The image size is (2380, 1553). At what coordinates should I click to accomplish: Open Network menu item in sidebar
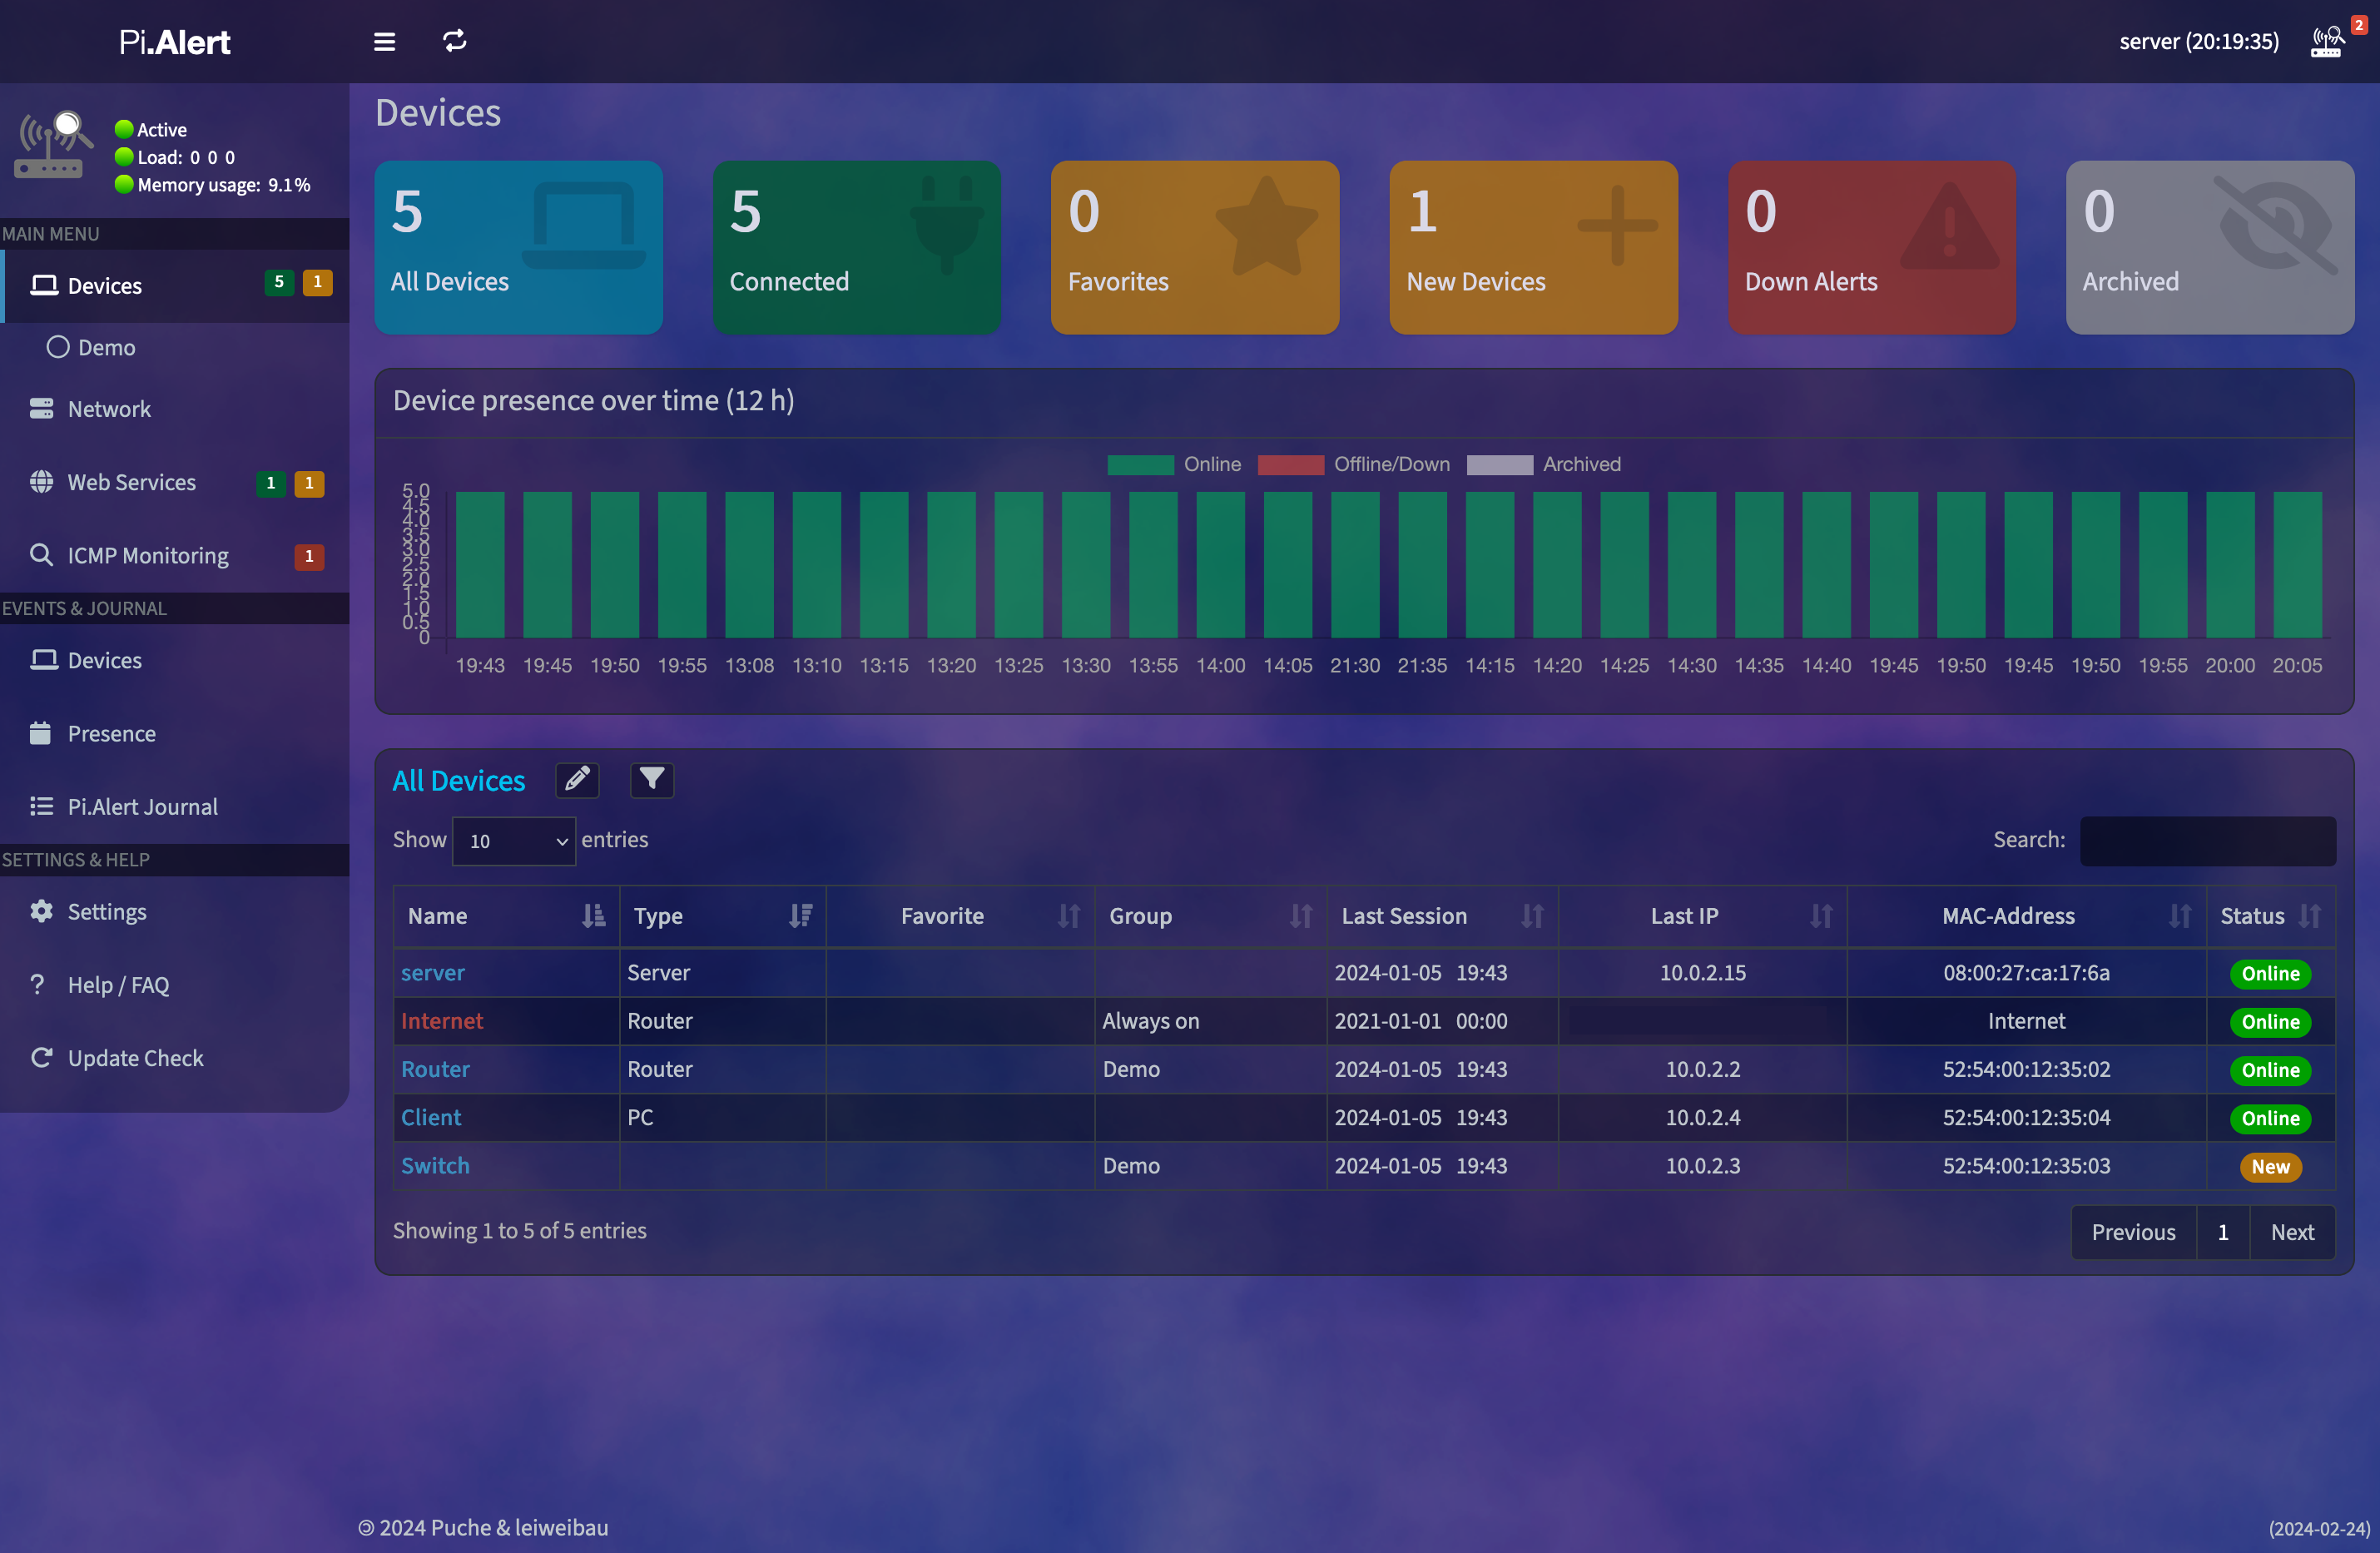pyautogui.click(x=109, y=409)
